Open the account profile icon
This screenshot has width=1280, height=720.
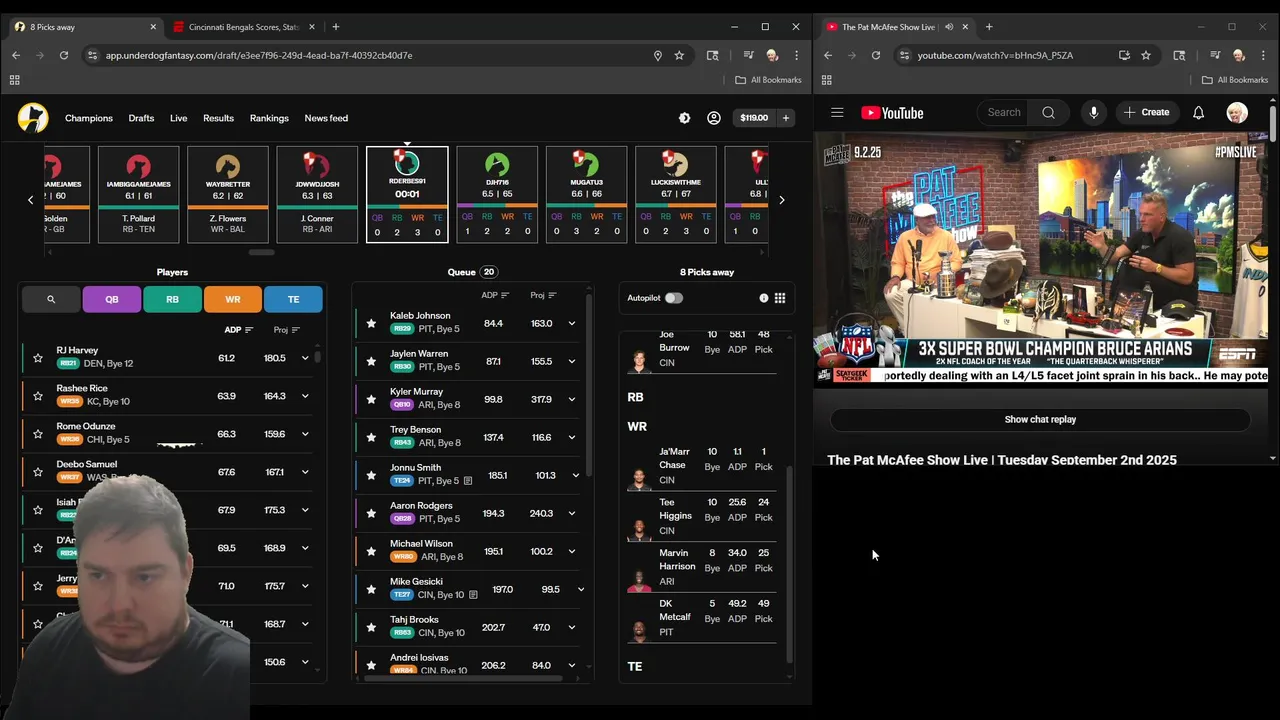coord(714,118)
